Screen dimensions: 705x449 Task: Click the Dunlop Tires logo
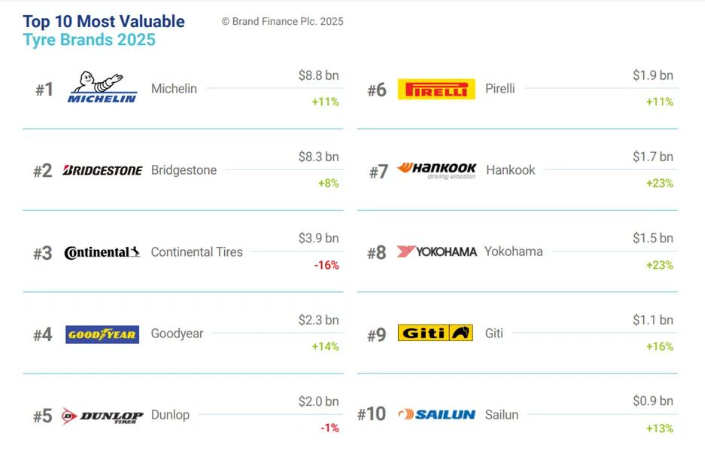102,415
